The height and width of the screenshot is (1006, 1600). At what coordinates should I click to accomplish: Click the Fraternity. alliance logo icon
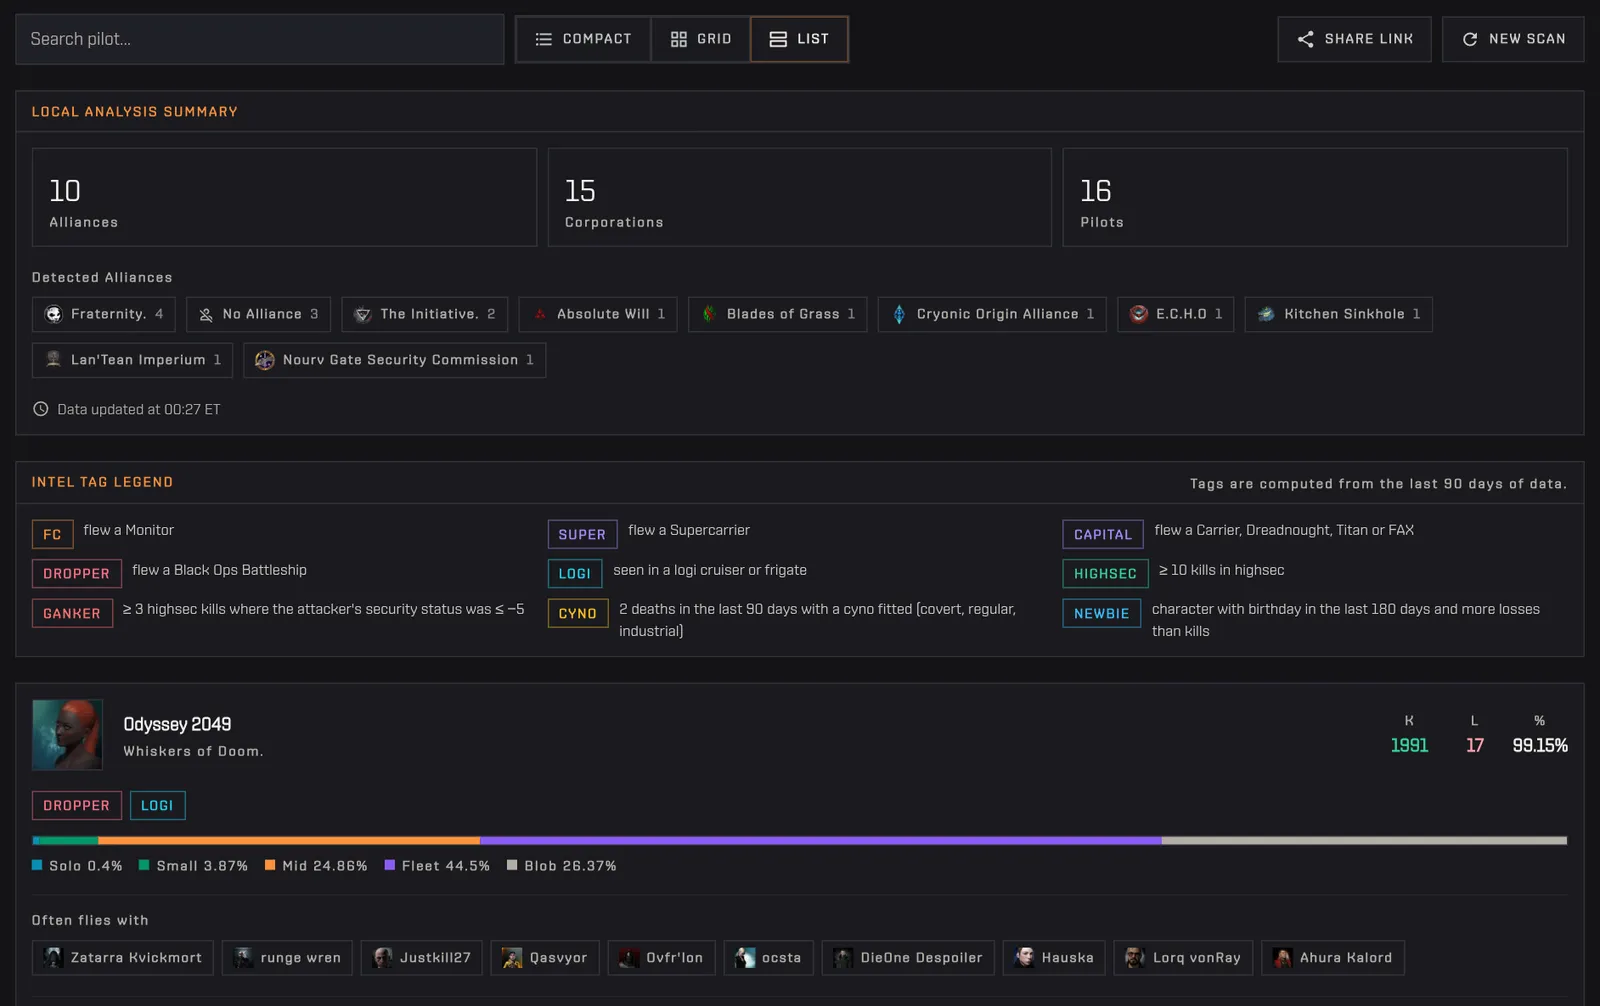(x=54, y=314)
